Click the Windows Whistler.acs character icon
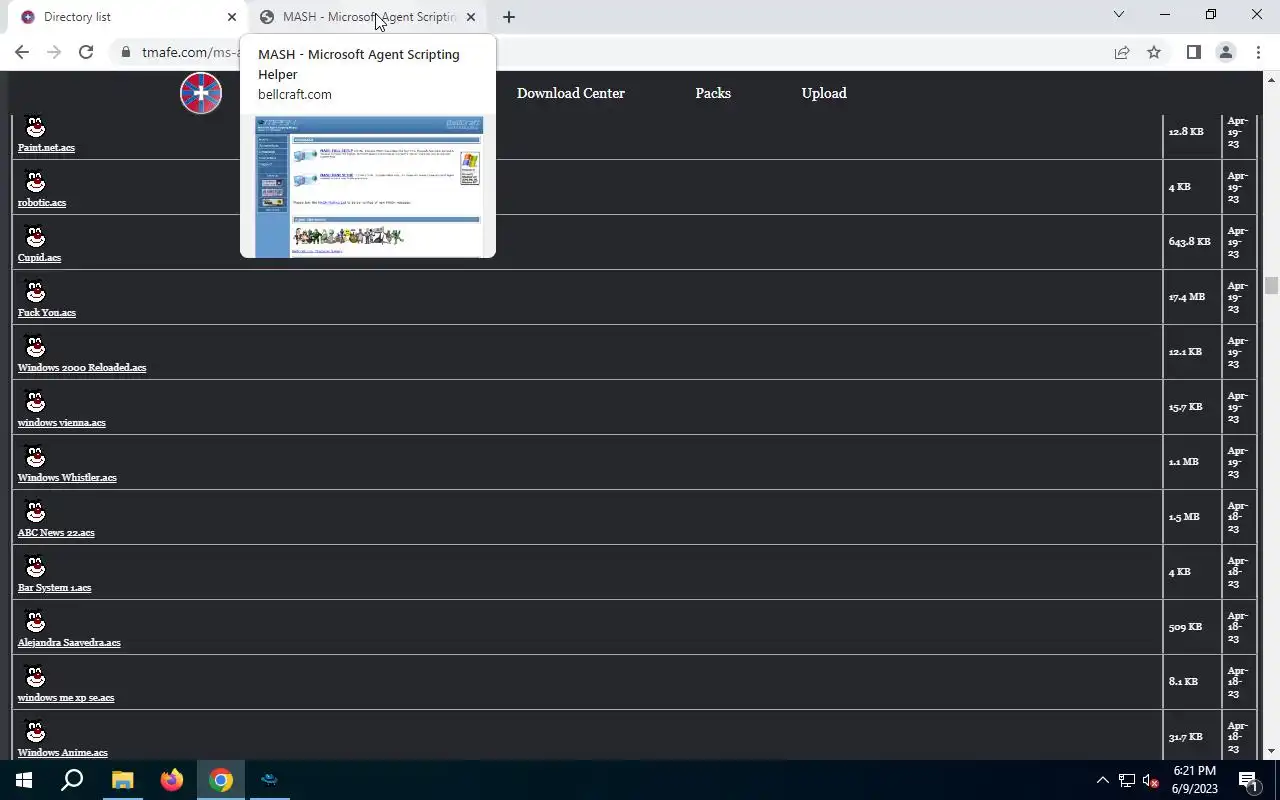The width and height of the screenshot is (1280, 800). tap(35, 457)
